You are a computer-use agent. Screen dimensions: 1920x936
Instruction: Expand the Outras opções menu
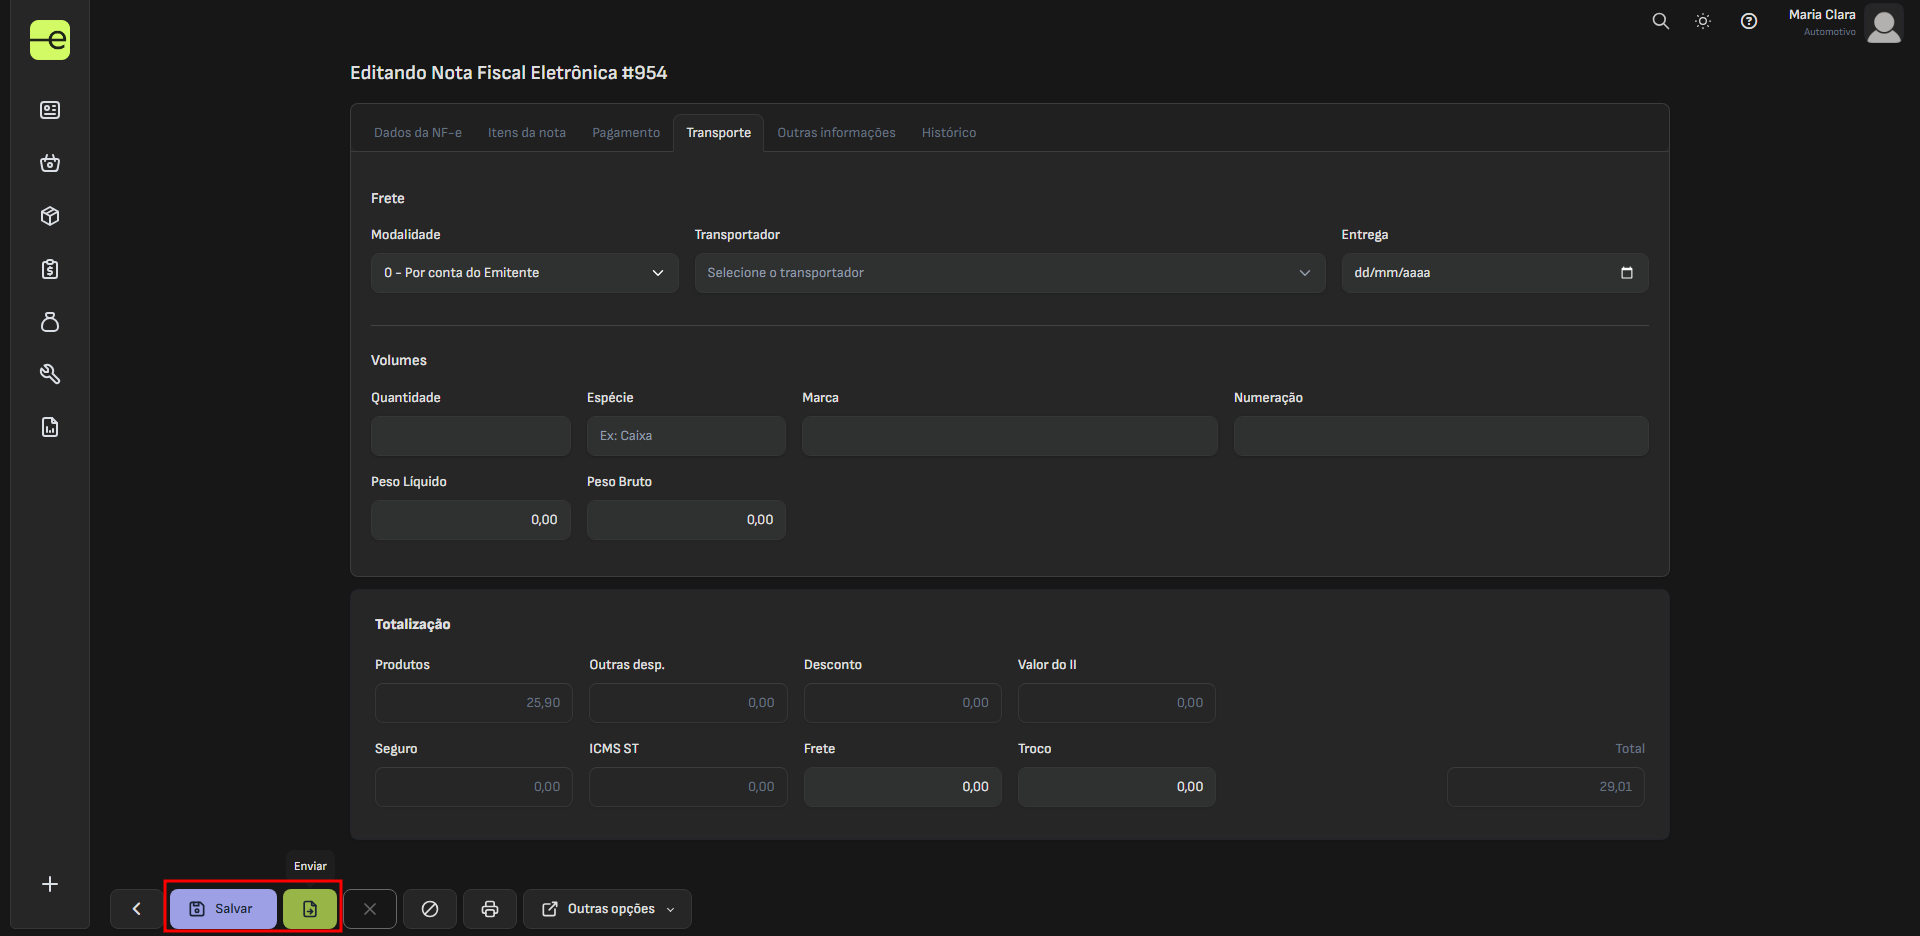point(607,909)
